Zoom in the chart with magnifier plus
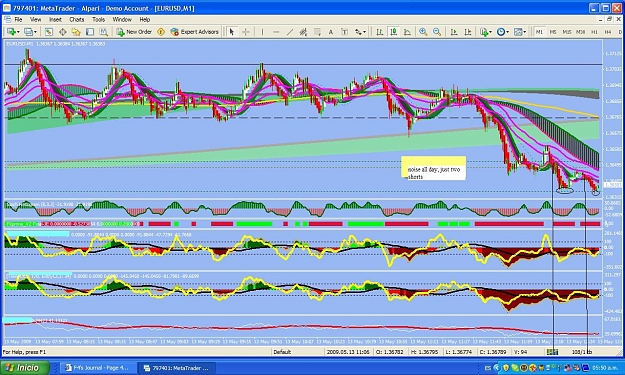This screenshot has height=375, width=625. [x=423, y=32]
